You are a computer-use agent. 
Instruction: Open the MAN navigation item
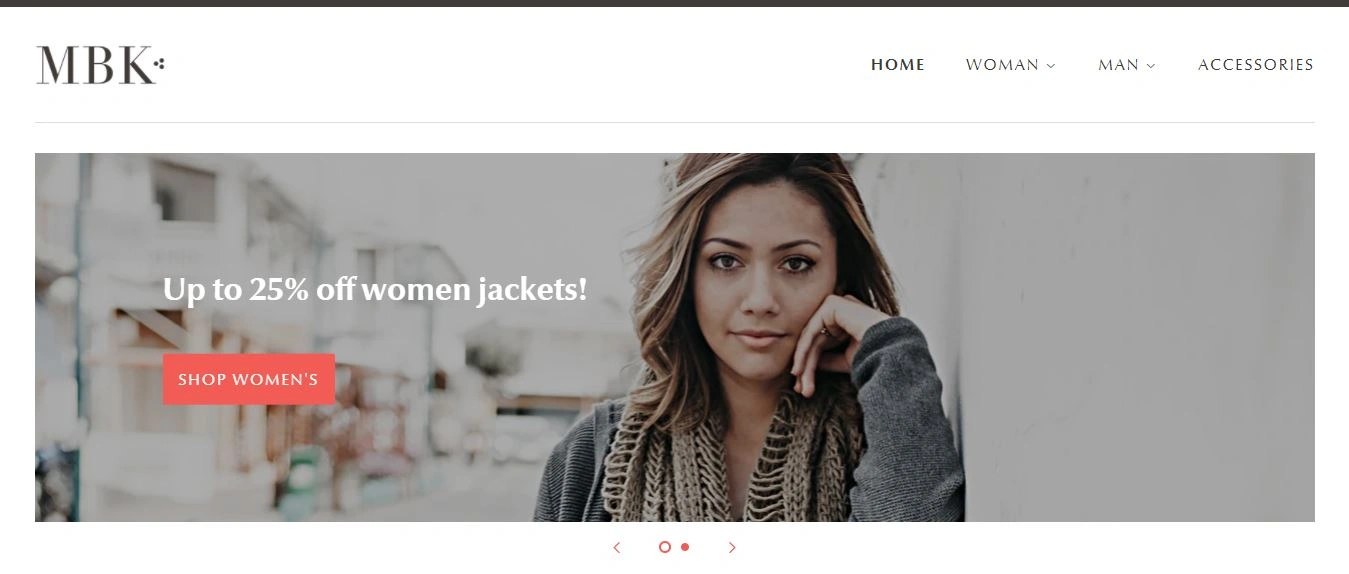click(1118, 65)
